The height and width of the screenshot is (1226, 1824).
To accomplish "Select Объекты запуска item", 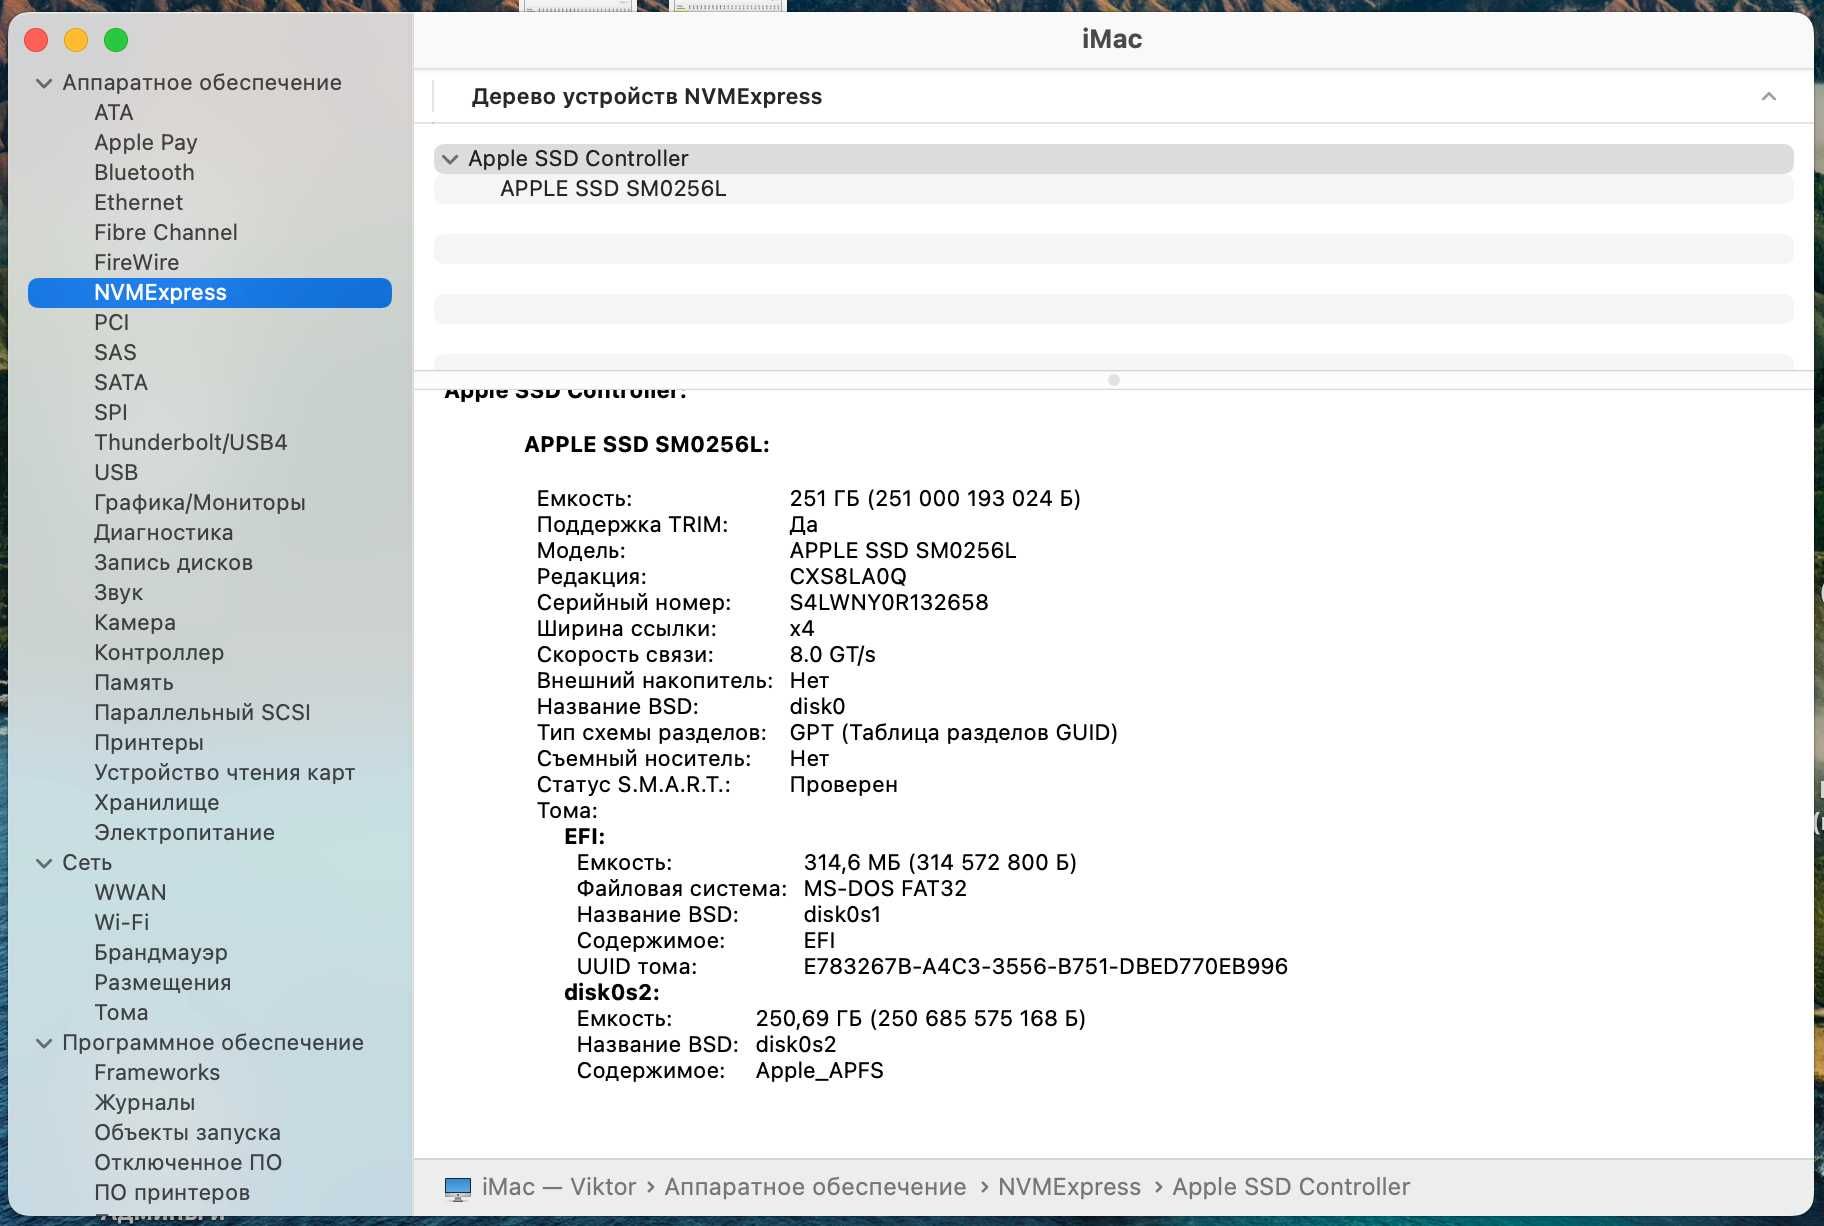I will point(188,1133).
